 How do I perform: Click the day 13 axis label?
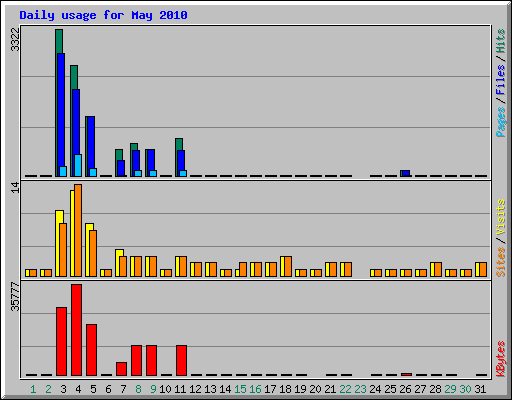[210, 389]
